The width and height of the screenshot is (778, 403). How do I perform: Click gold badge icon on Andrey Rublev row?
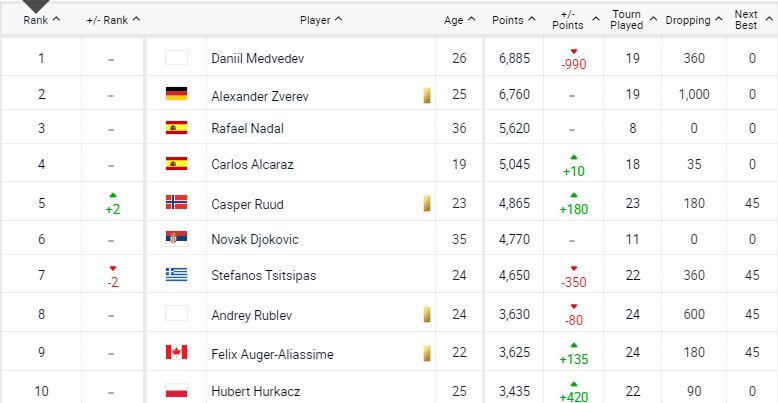tap(427, 315)
